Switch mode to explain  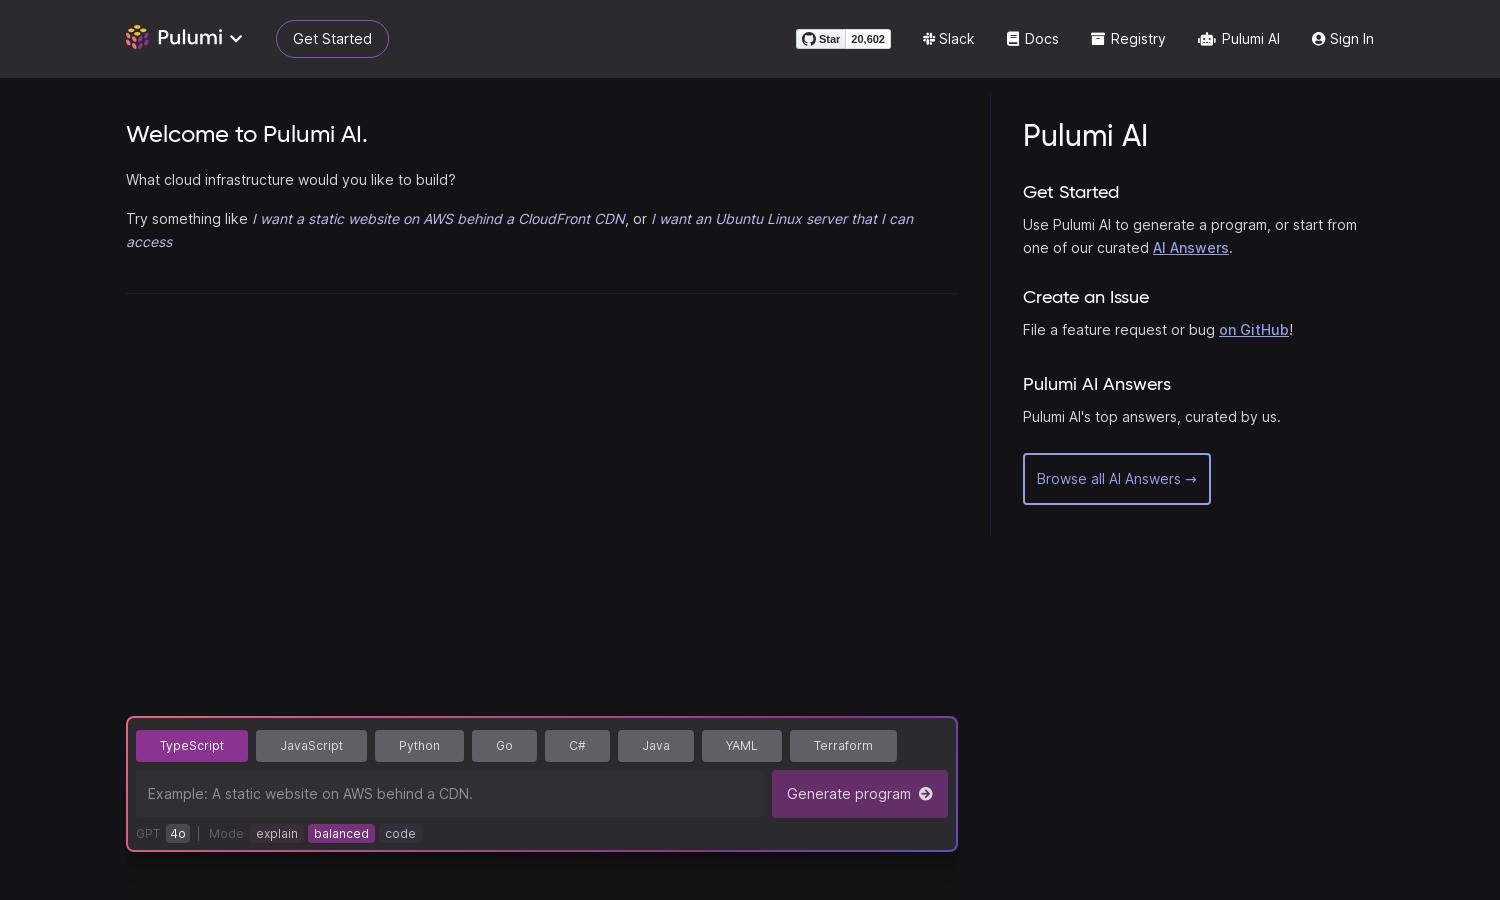tap(277, 834)
